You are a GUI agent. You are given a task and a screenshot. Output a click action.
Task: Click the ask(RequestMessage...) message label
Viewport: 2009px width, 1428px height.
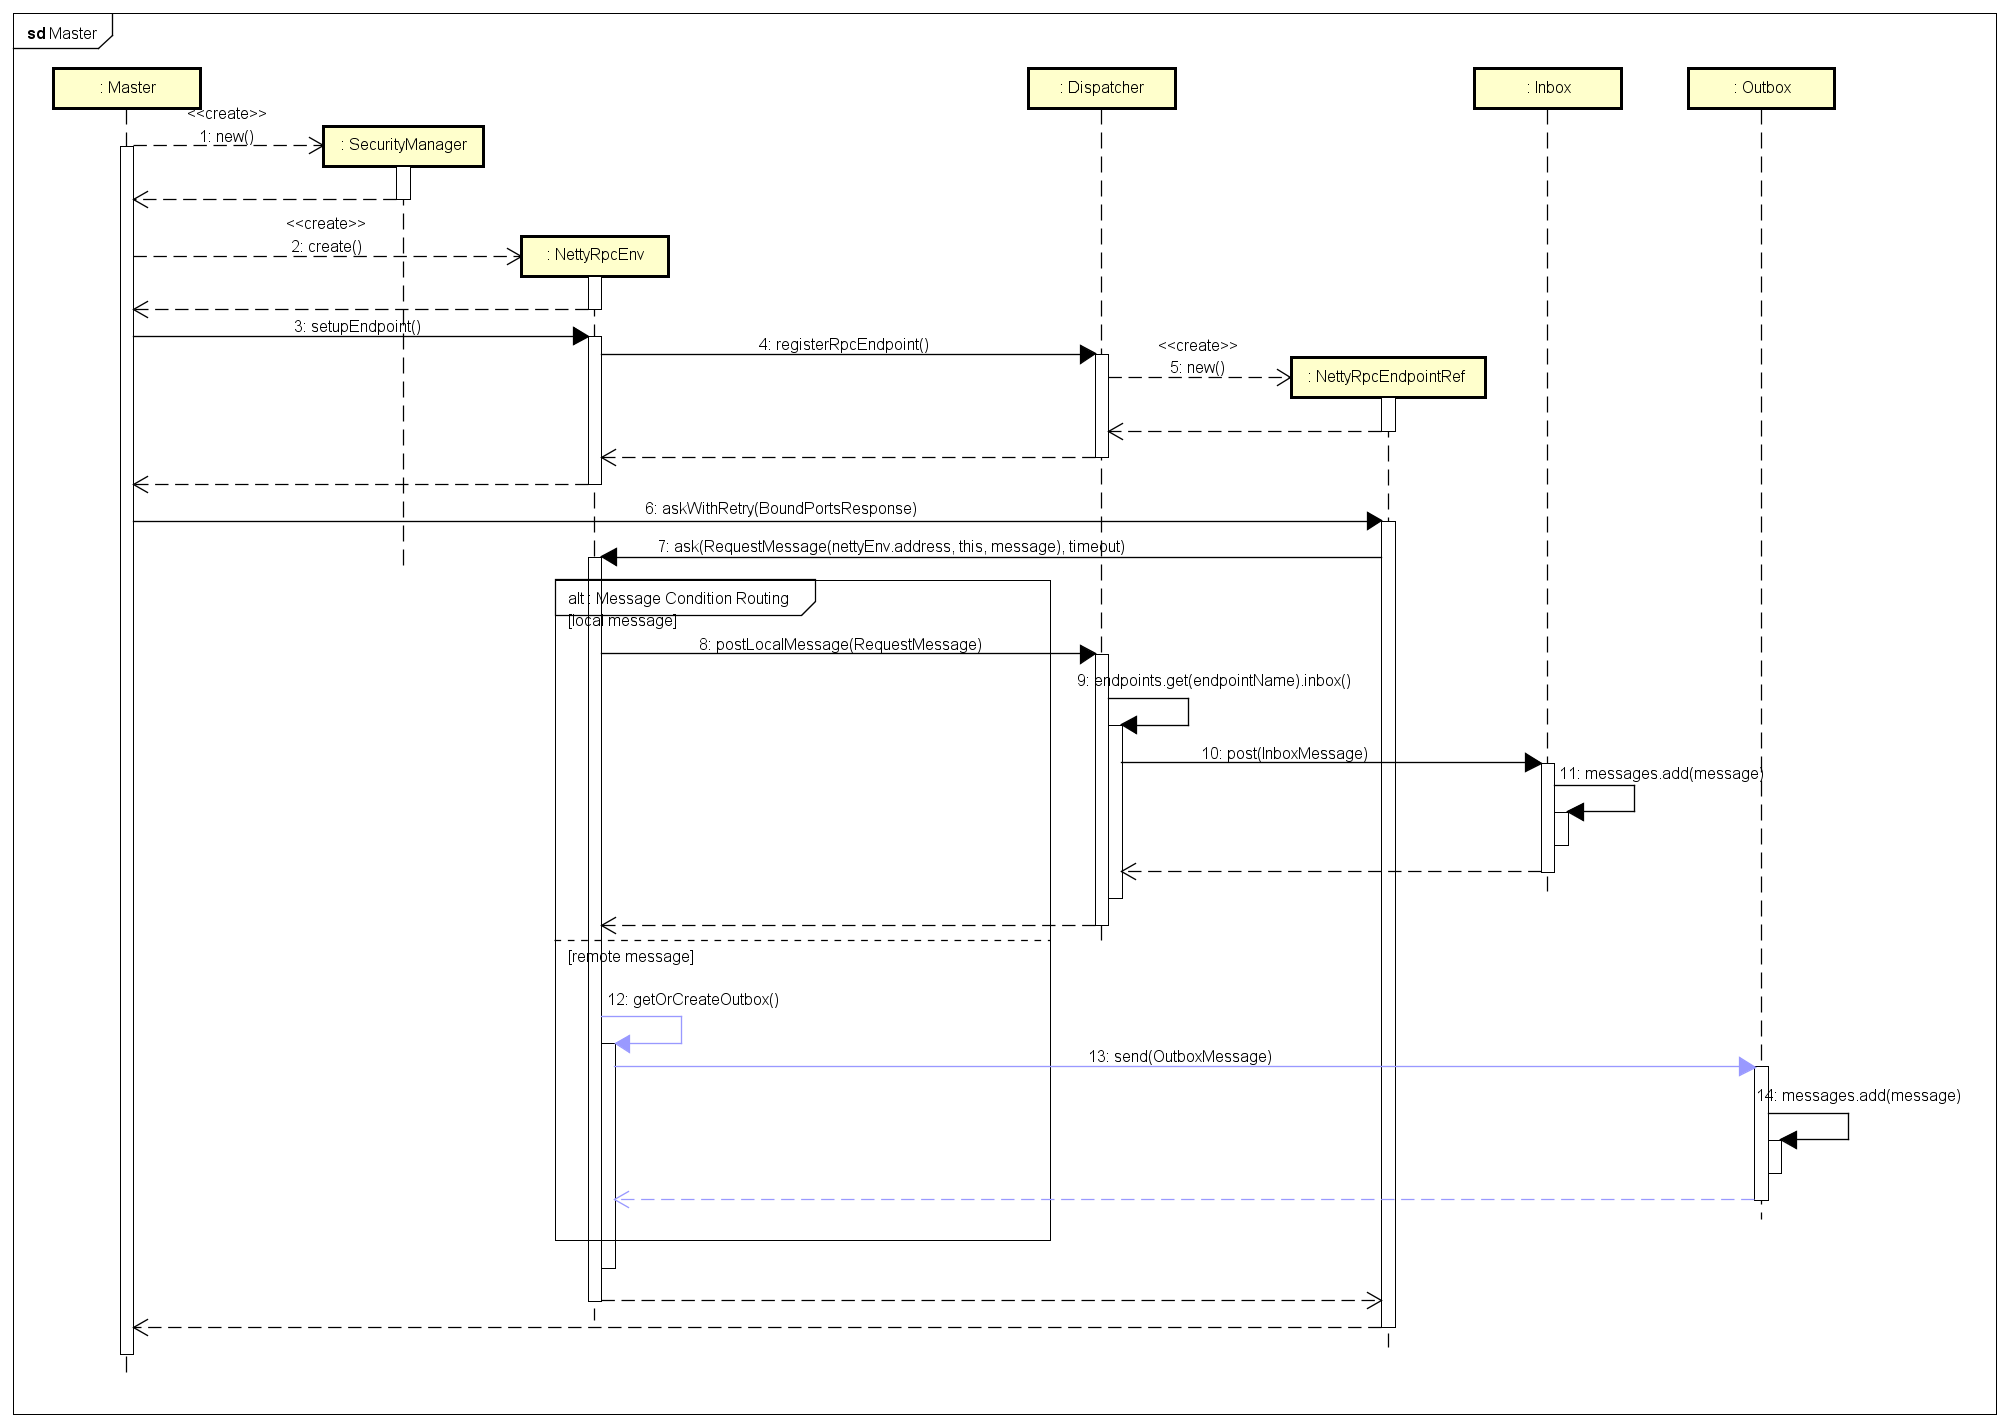(x=891, y=546)
